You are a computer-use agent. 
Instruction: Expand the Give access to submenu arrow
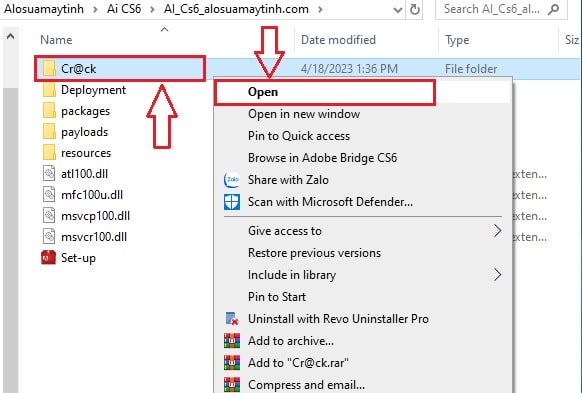[x=497, y=231]
